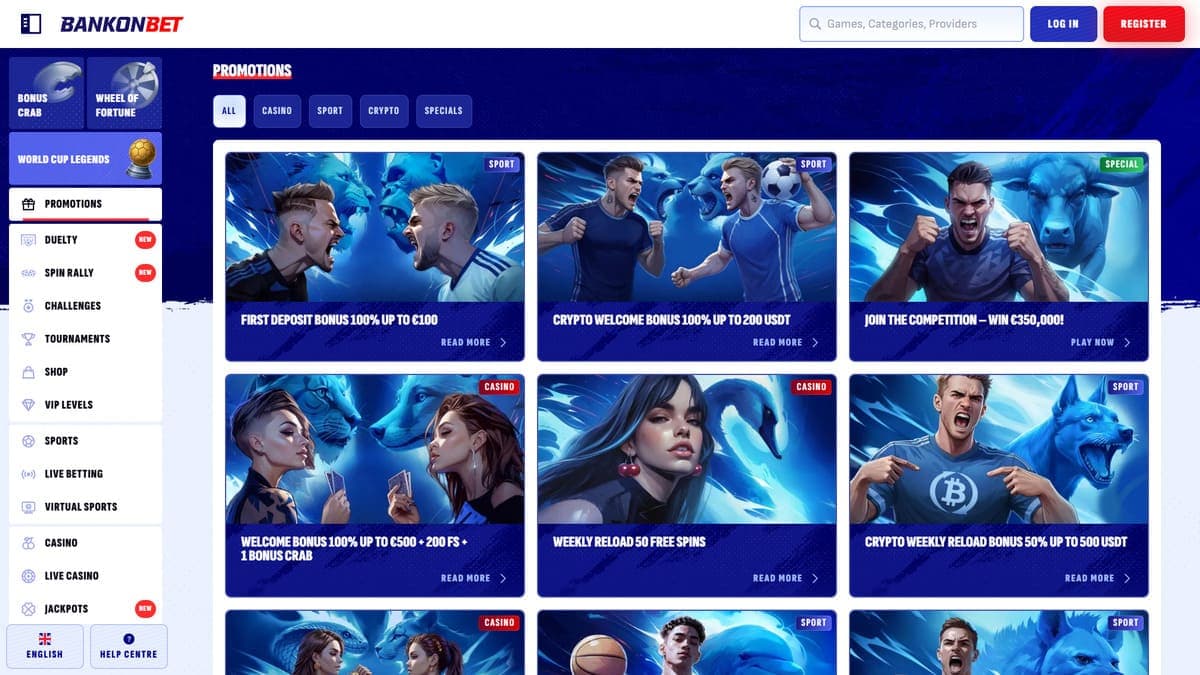Viewport: 1200px width, 675px height.
Task: Click arrow beside Play Now
Action: coord(1127,342)
